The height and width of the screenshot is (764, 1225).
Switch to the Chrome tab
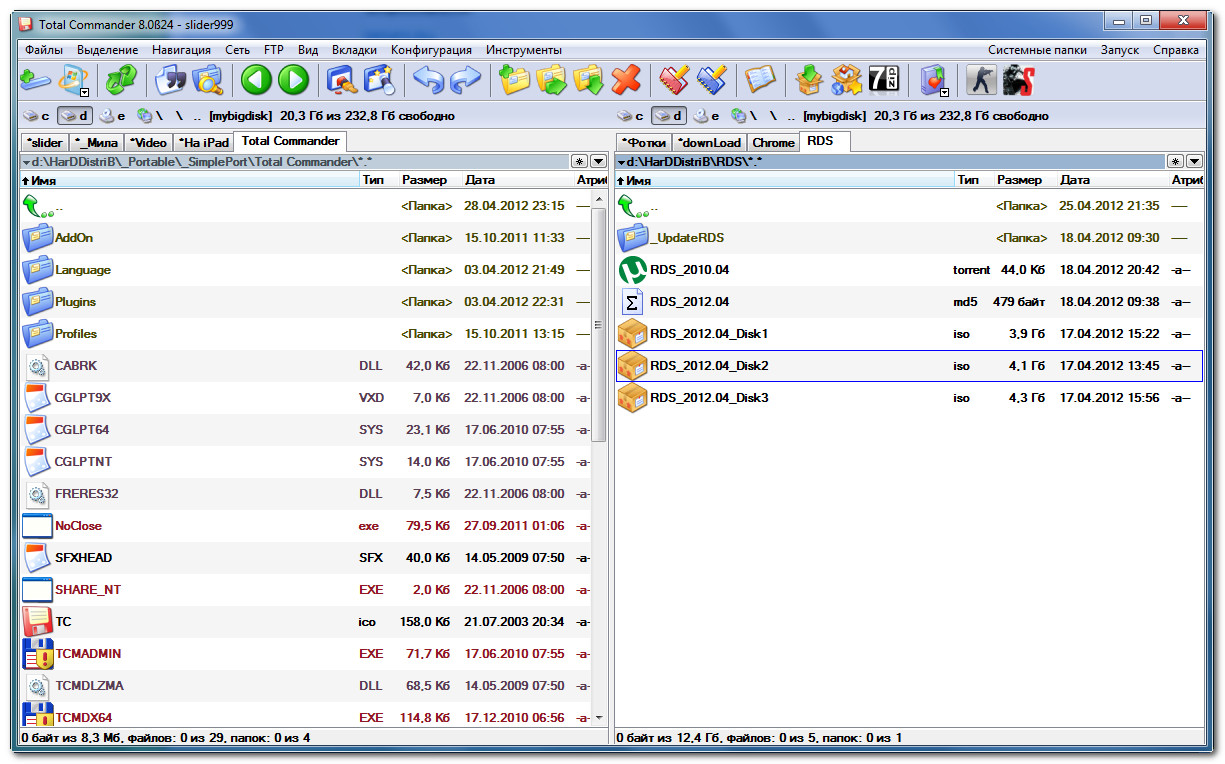773,143
